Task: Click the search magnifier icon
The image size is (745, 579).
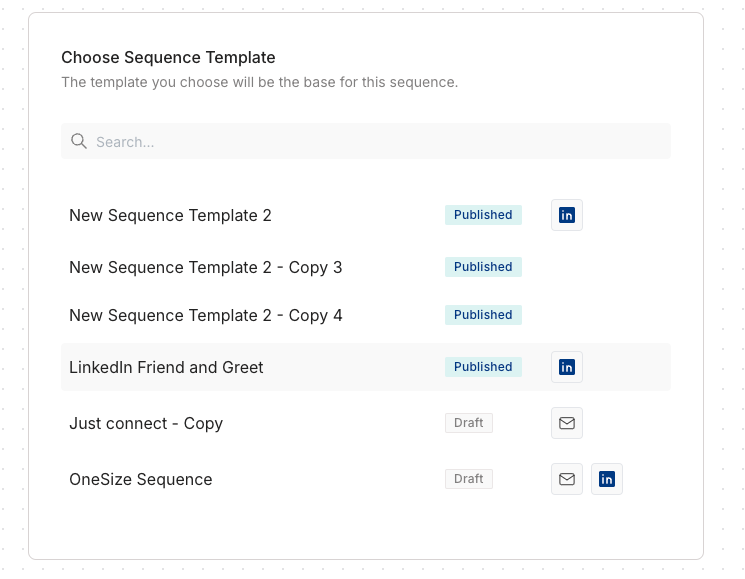Action: [79, 142]
